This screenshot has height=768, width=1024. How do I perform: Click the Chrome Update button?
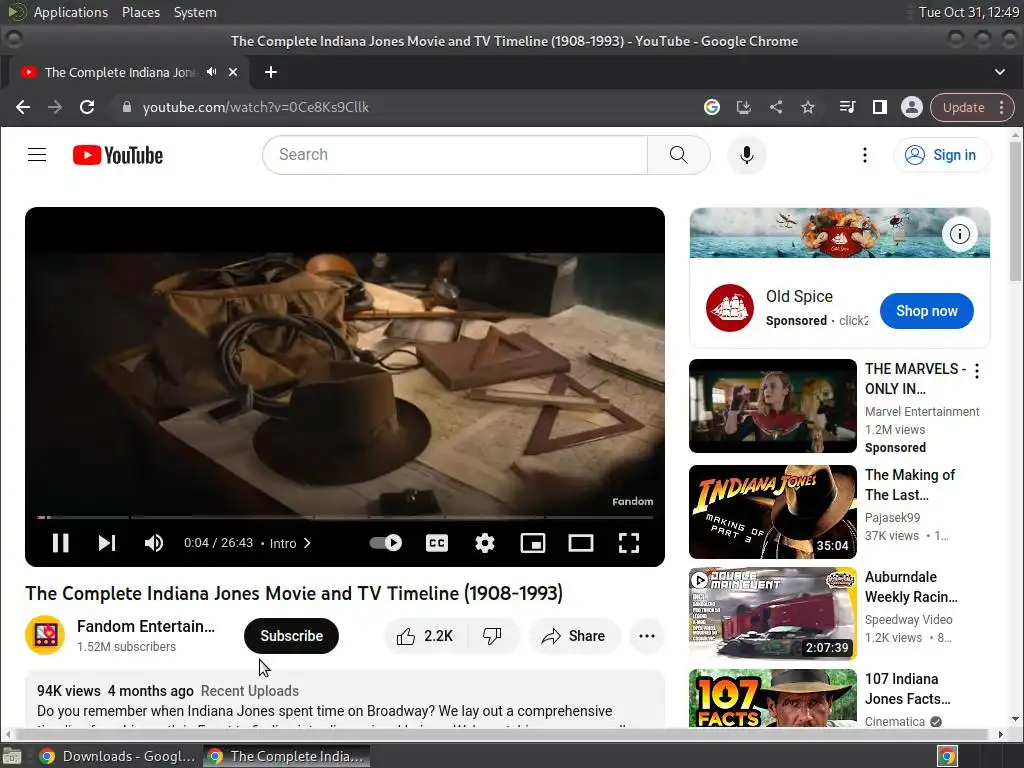click(x=963, y=107)
